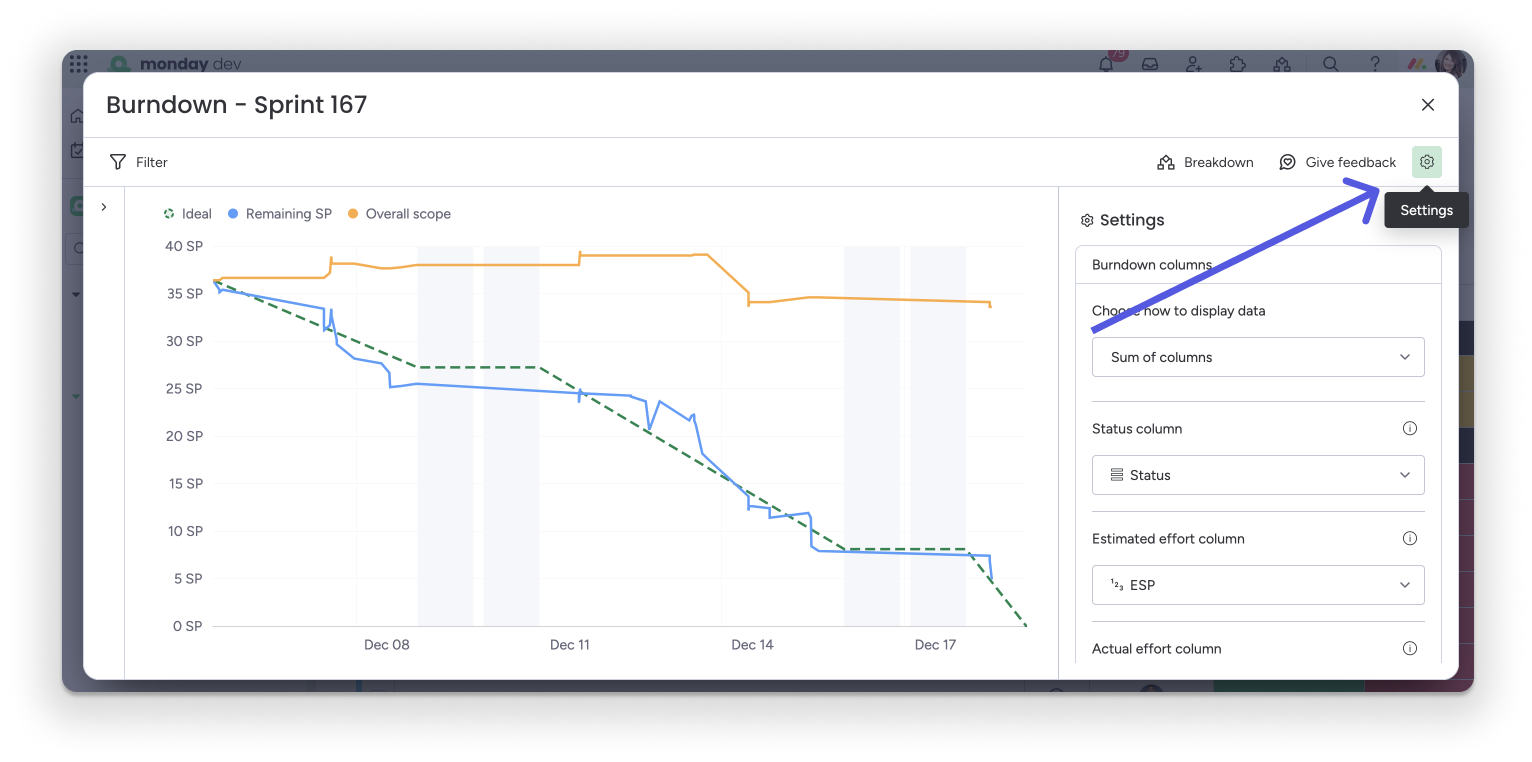Open the notifications bell with 79 alerts
This screenshot has height=762, width=1532.
1106,63
